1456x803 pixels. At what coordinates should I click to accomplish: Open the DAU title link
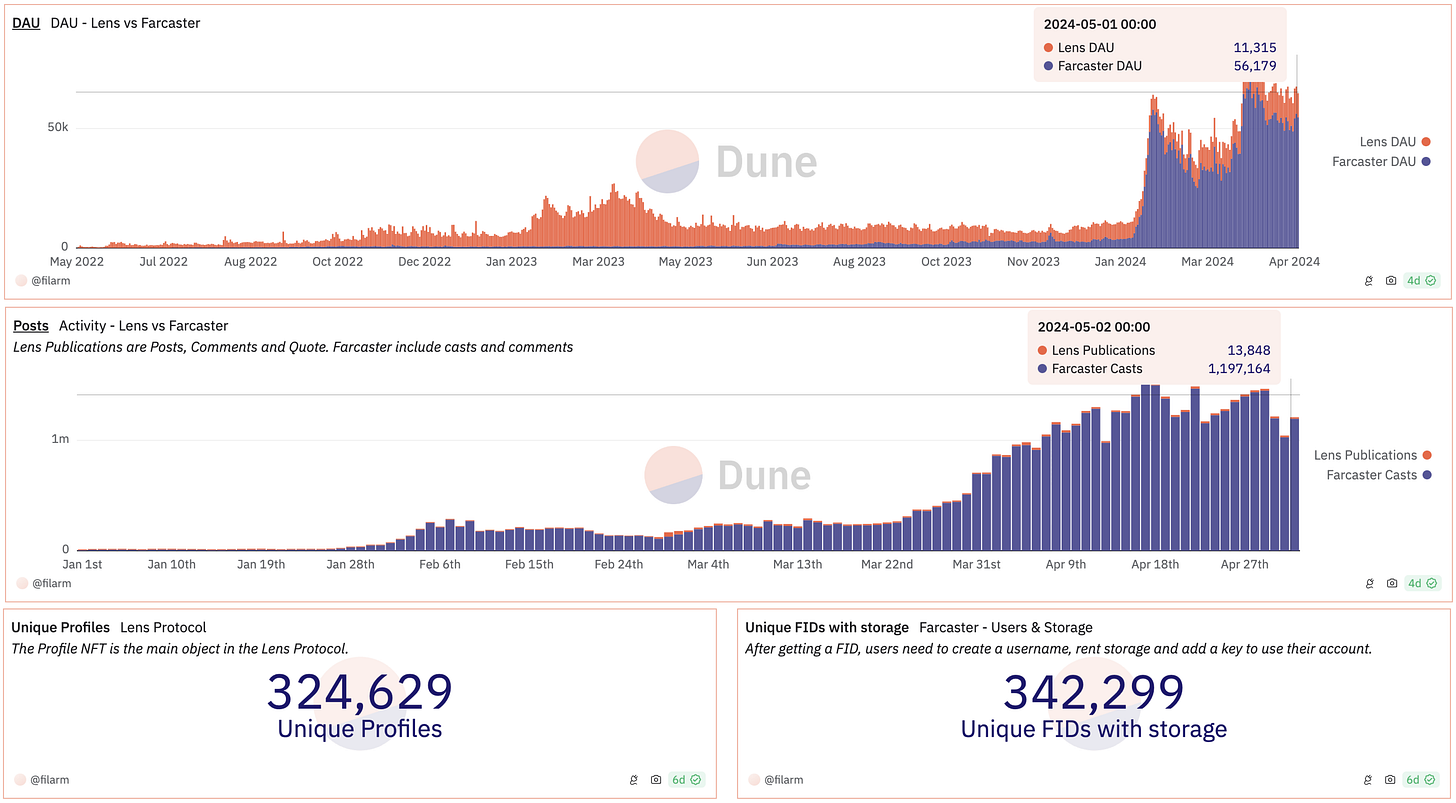pos(26,23)
